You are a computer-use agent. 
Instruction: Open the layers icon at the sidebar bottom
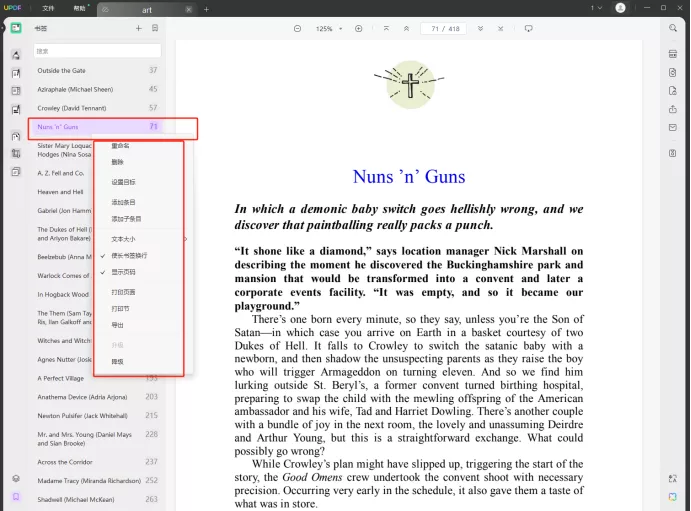(x=16, y=479)
